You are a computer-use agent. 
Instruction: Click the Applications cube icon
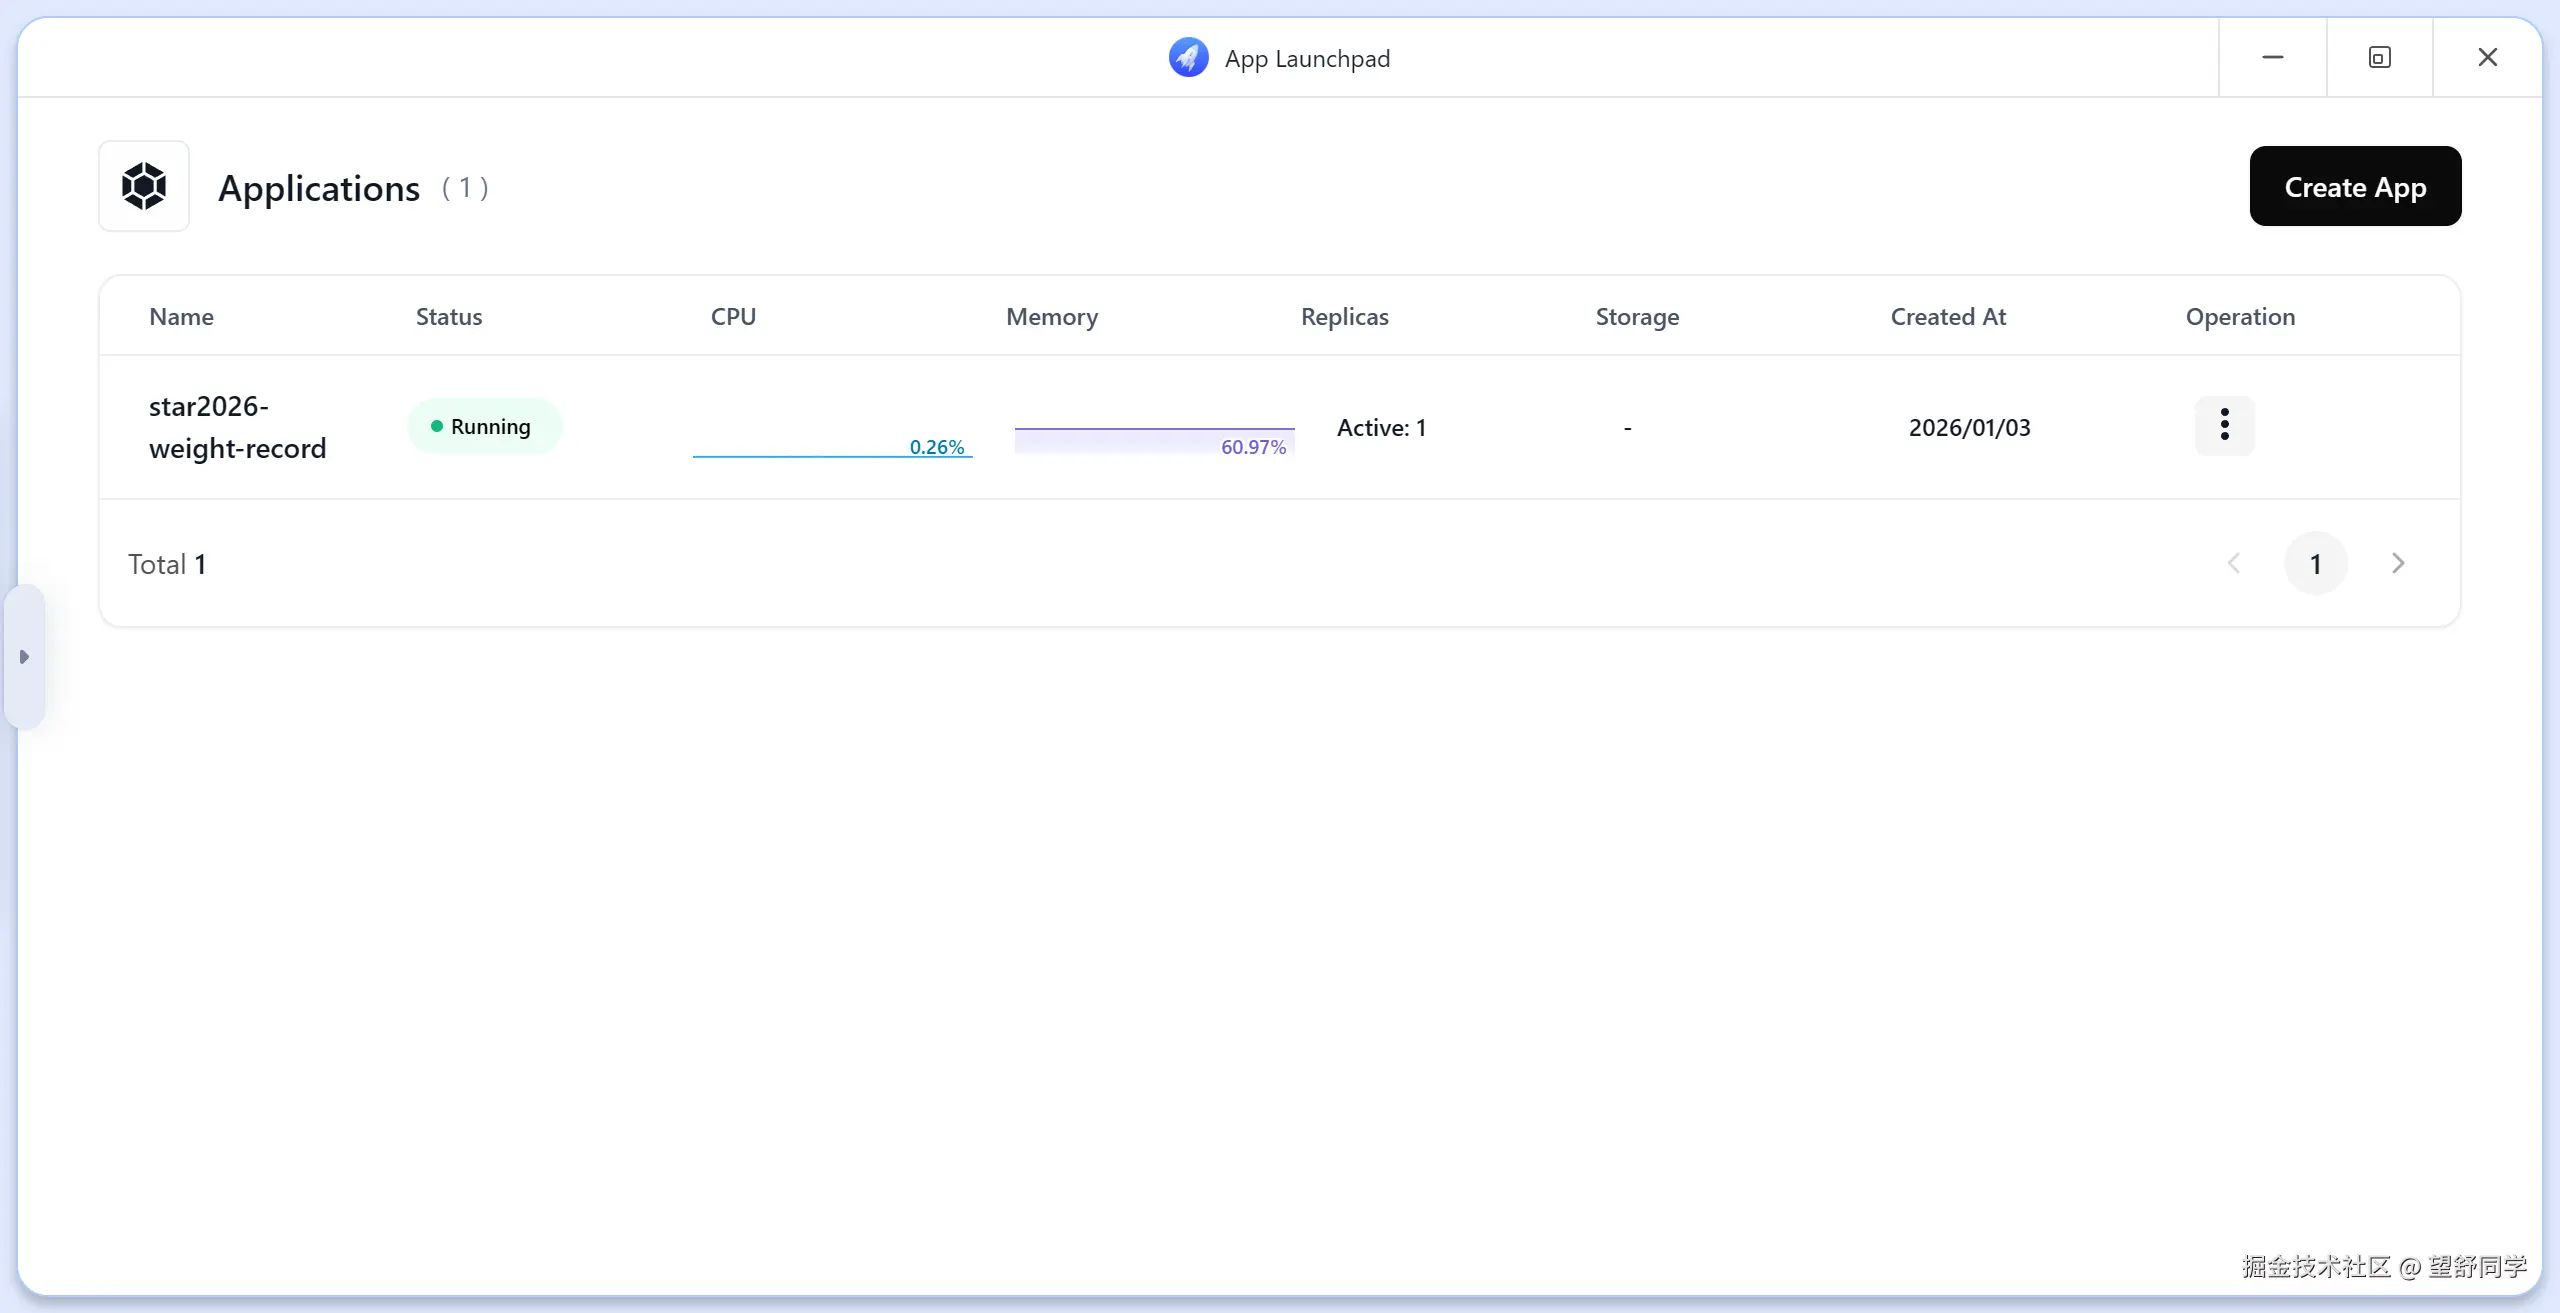coord(144,186)
